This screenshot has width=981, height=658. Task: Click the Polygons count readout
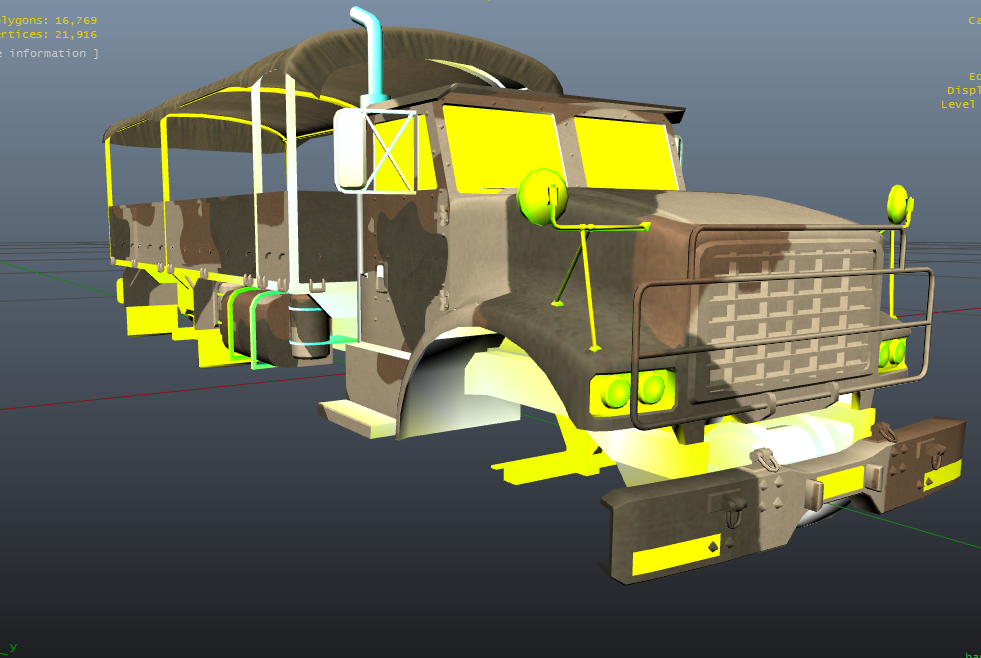click(48, 19)
